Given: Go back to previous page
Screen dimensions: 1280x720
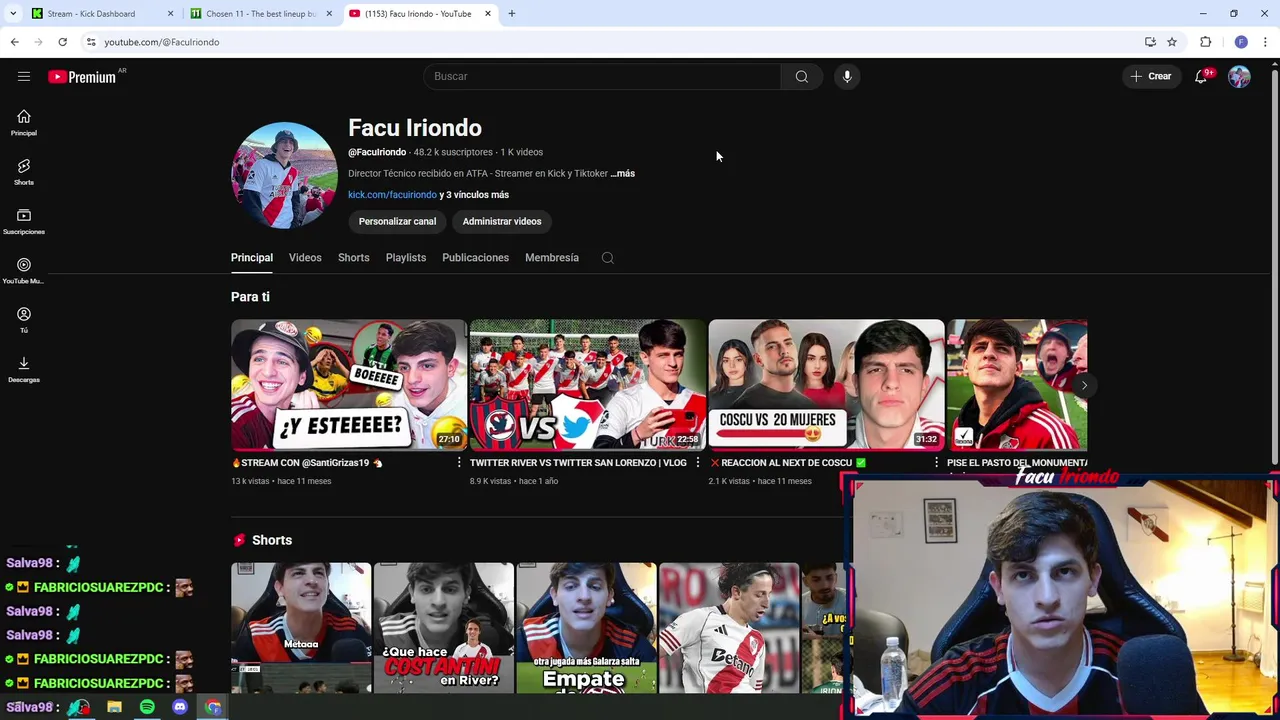Looking at the screenshot, I should [x=14, y=42].
